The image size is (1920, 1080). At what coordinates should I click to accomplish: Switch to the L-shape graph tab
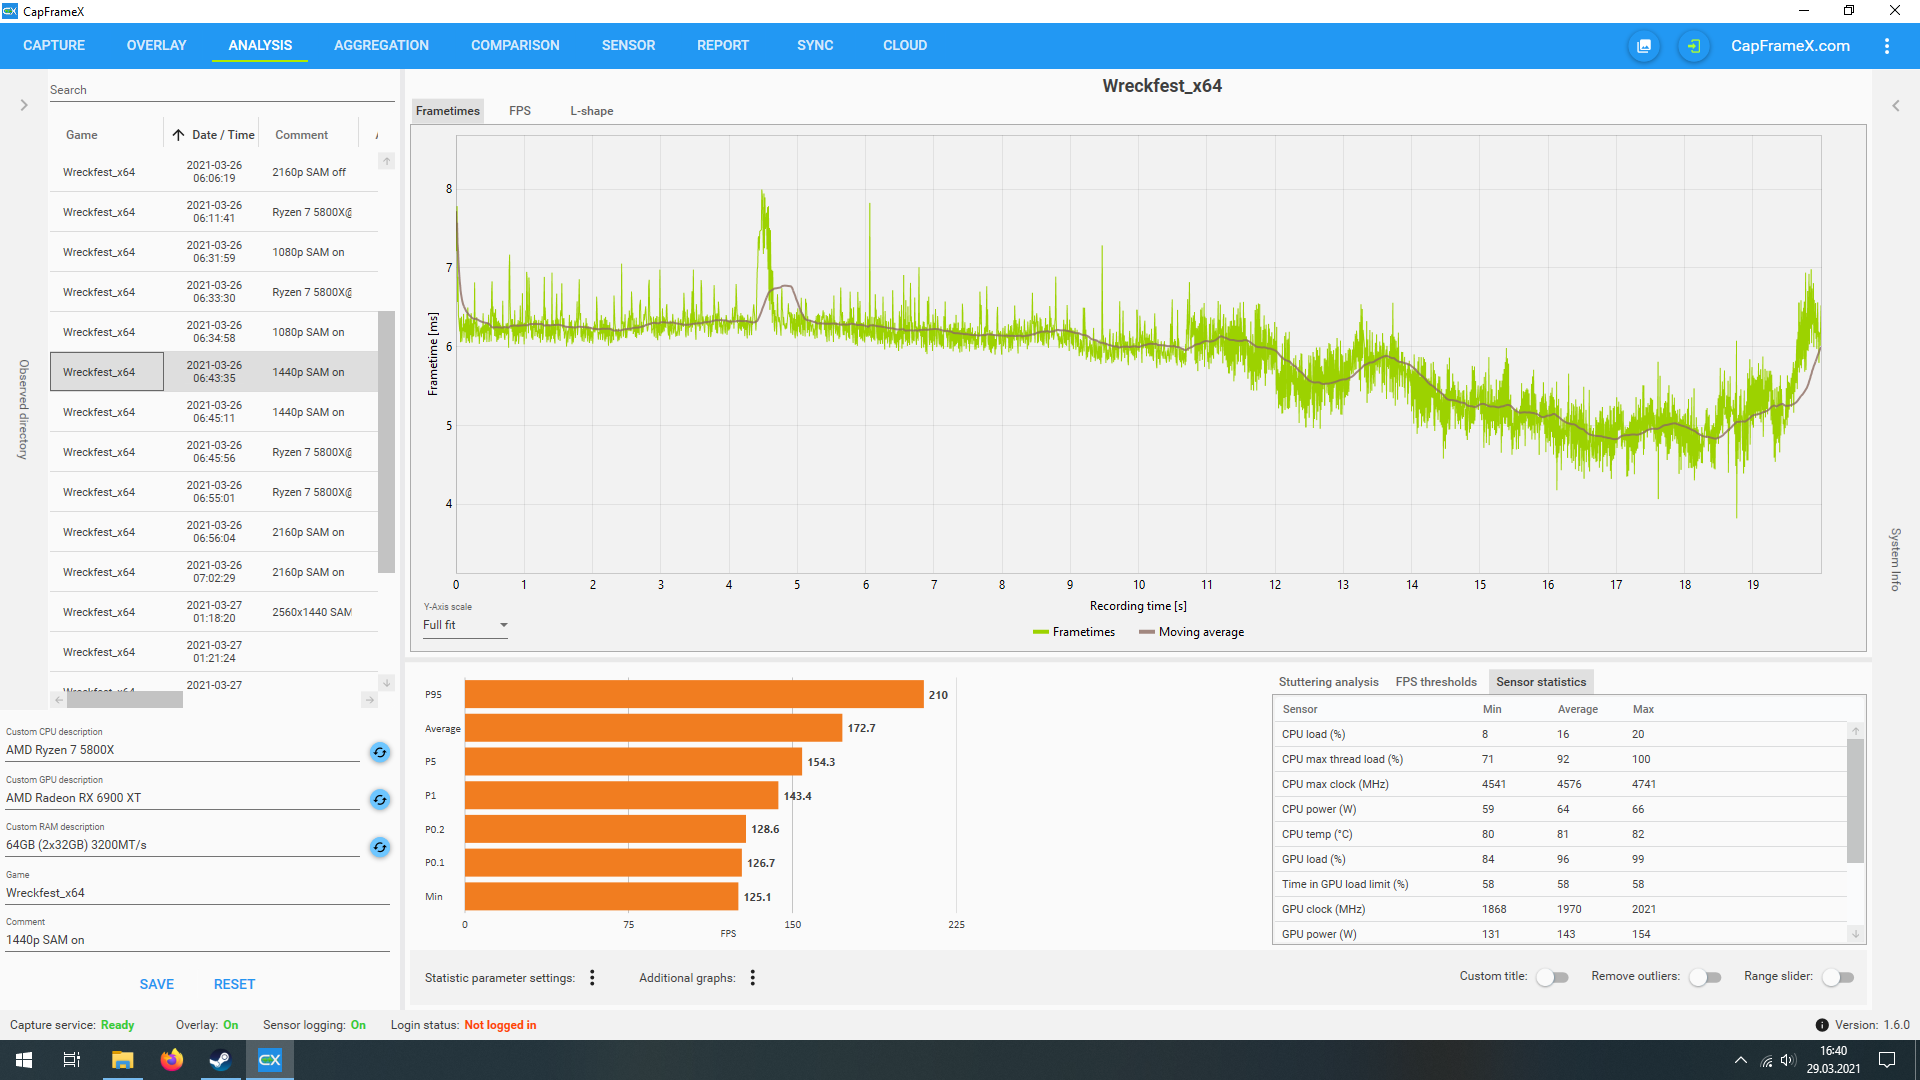pos(591,111)
